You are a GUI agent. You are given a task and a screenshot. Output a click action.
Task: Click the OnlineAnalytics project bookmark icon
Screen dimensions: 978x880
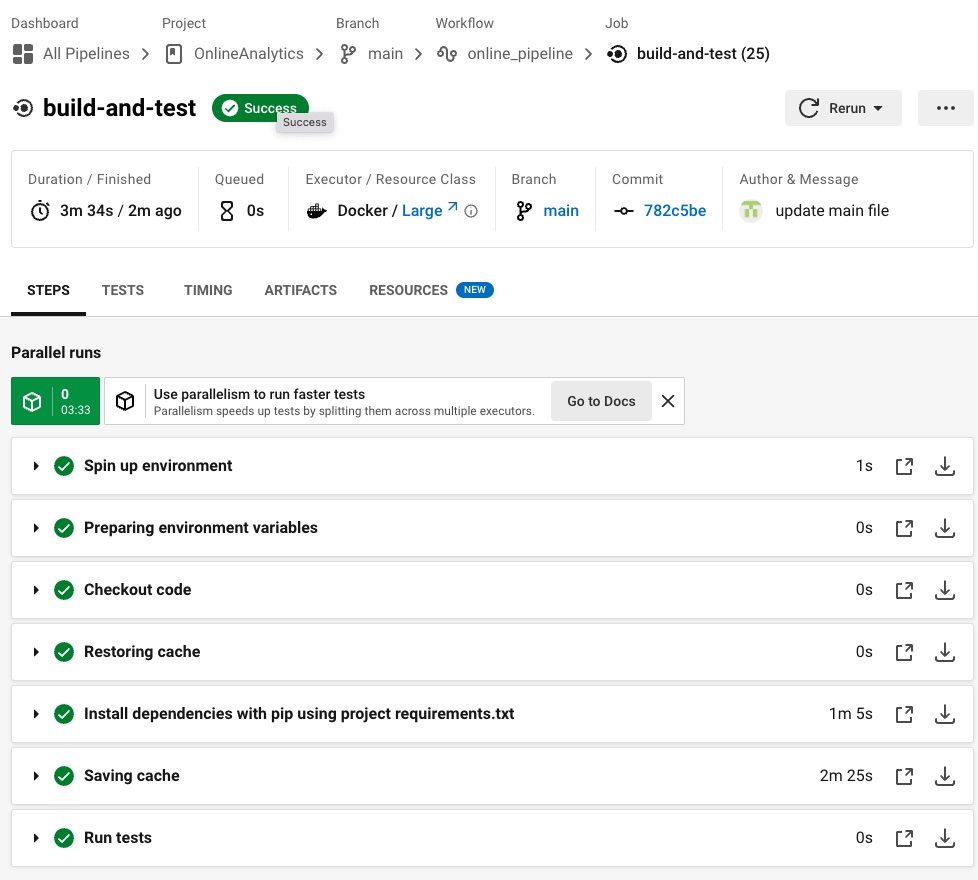174,54
